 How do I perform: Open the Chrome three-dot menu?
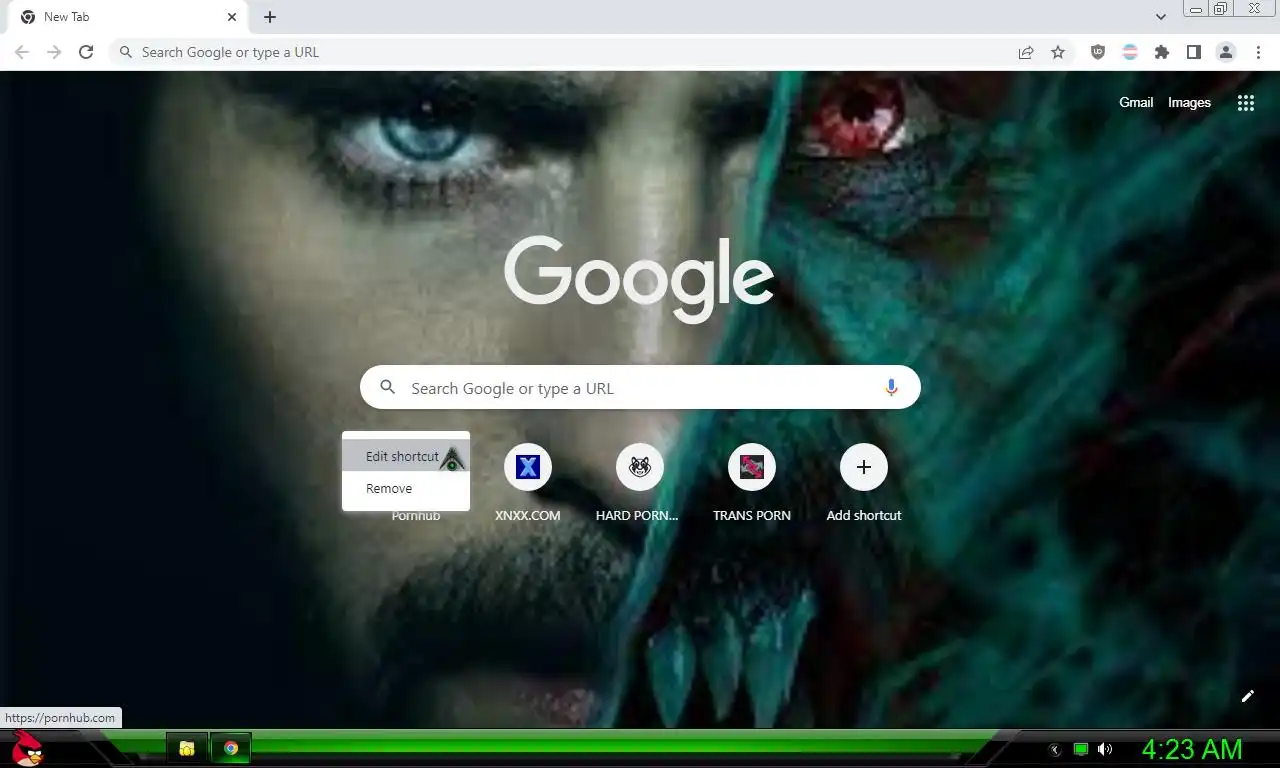[x=1258, y=52]
